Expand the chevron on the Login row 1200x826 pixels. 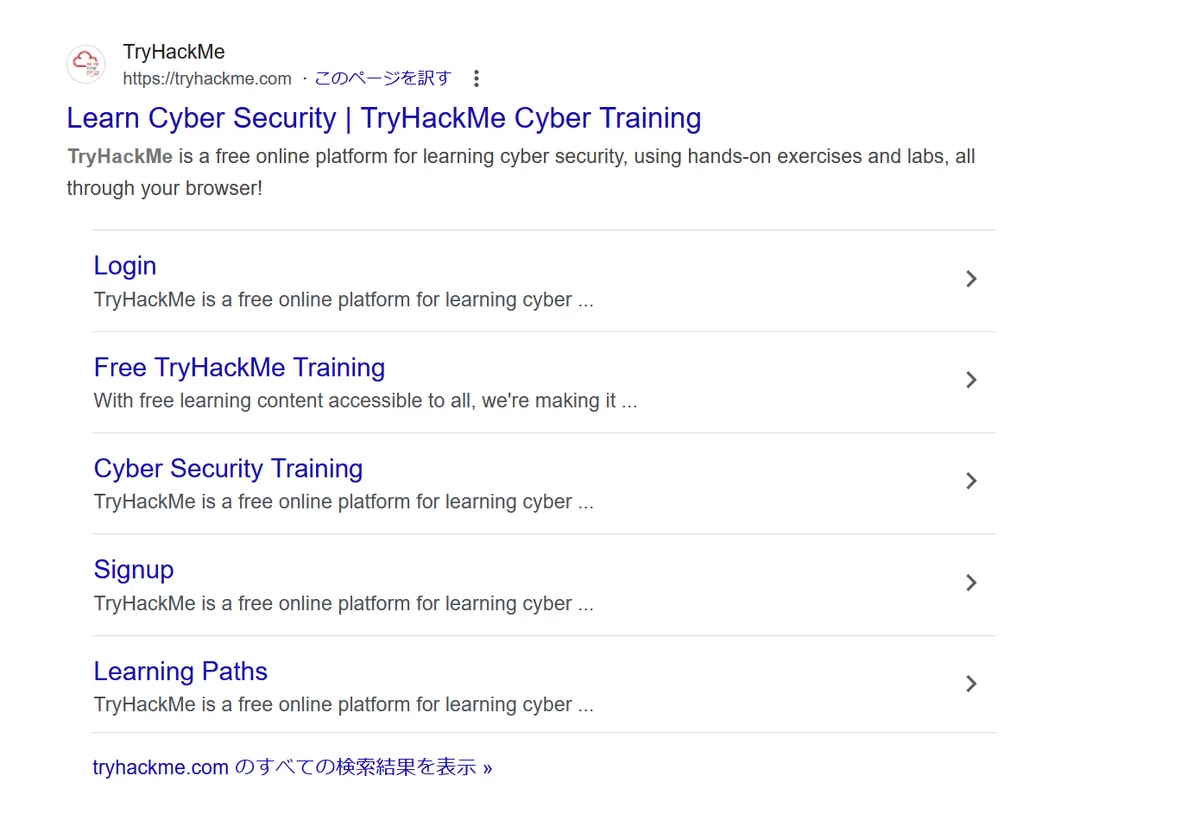click(x=971, y=279)
